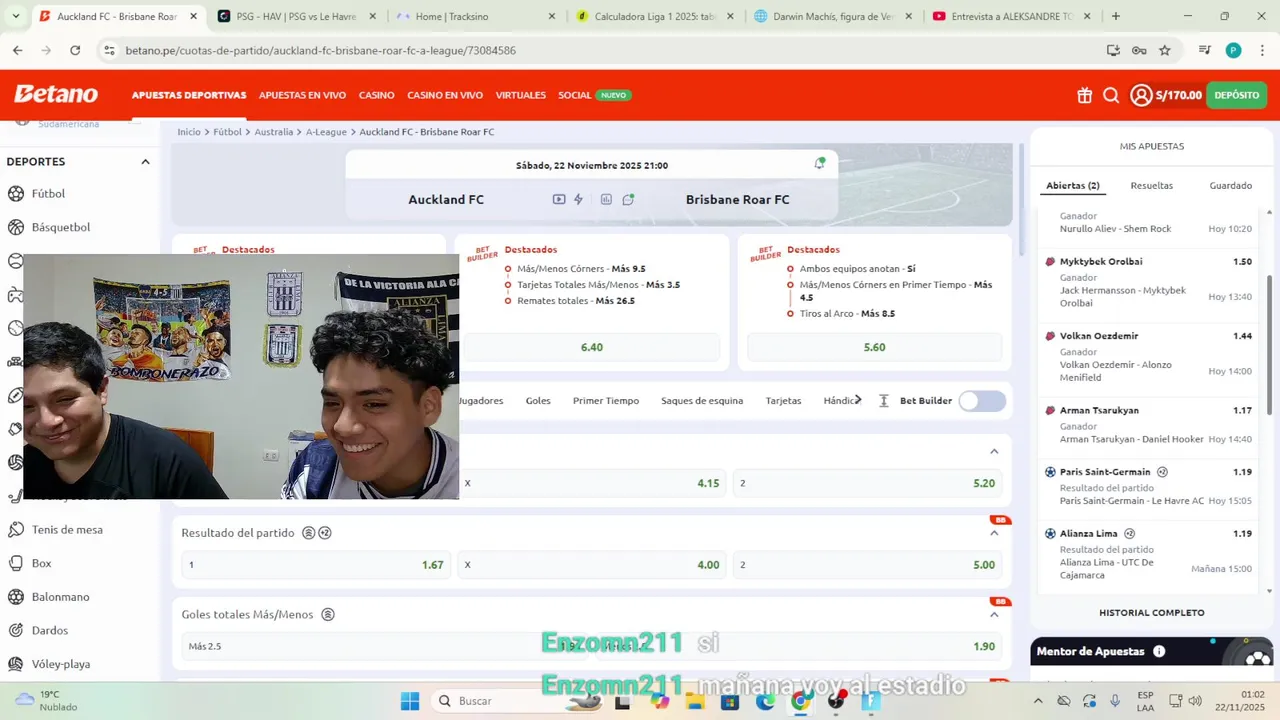The height and width of the screenshot is (720, 1280).
Task: Click the A-League breadcrumb link
Action: click(326, 132)
